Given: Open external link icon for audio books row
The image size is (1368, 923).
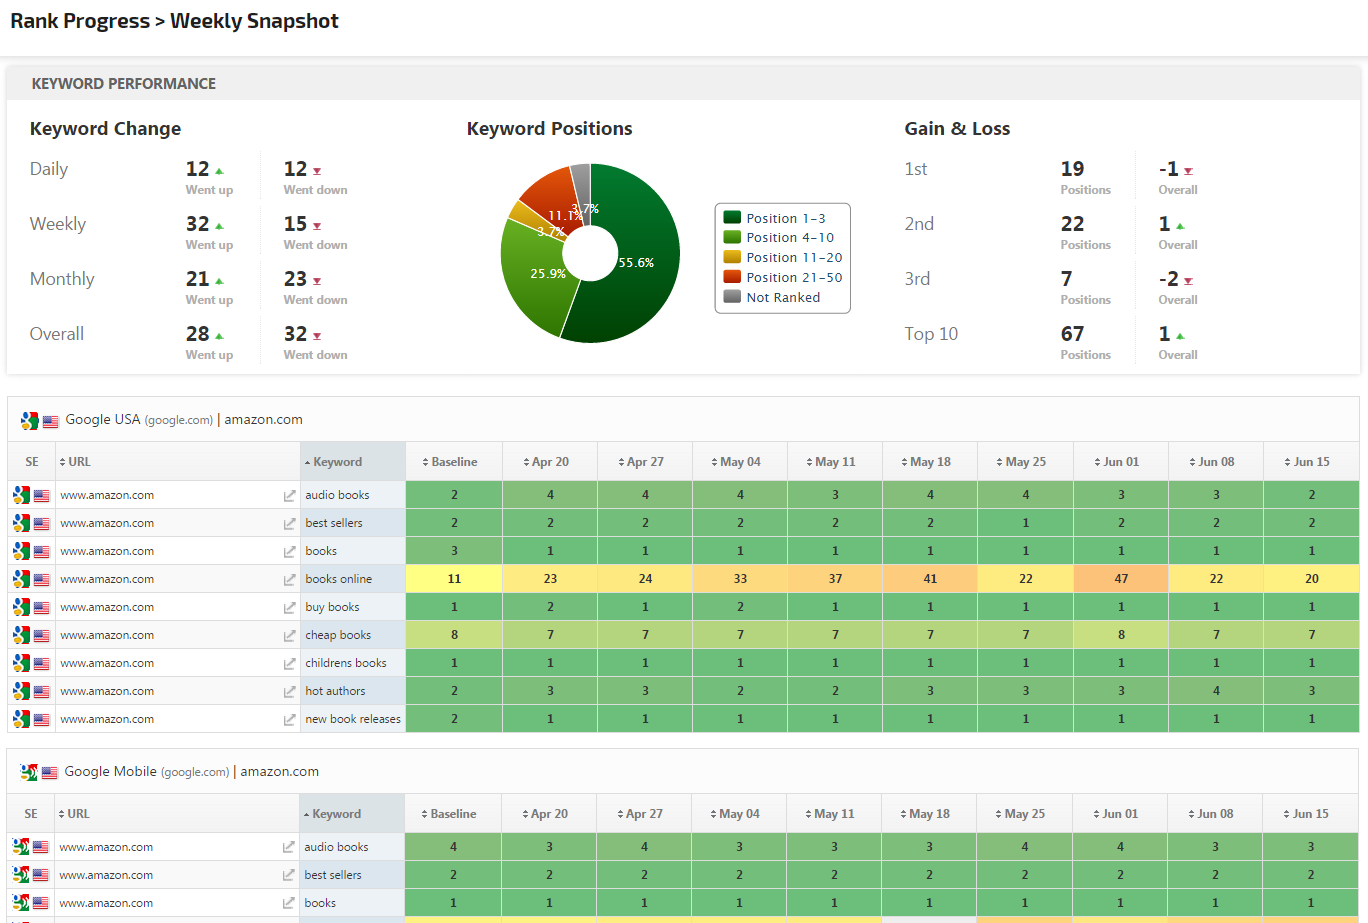Looking at the screenshot, I should point(289,495).
